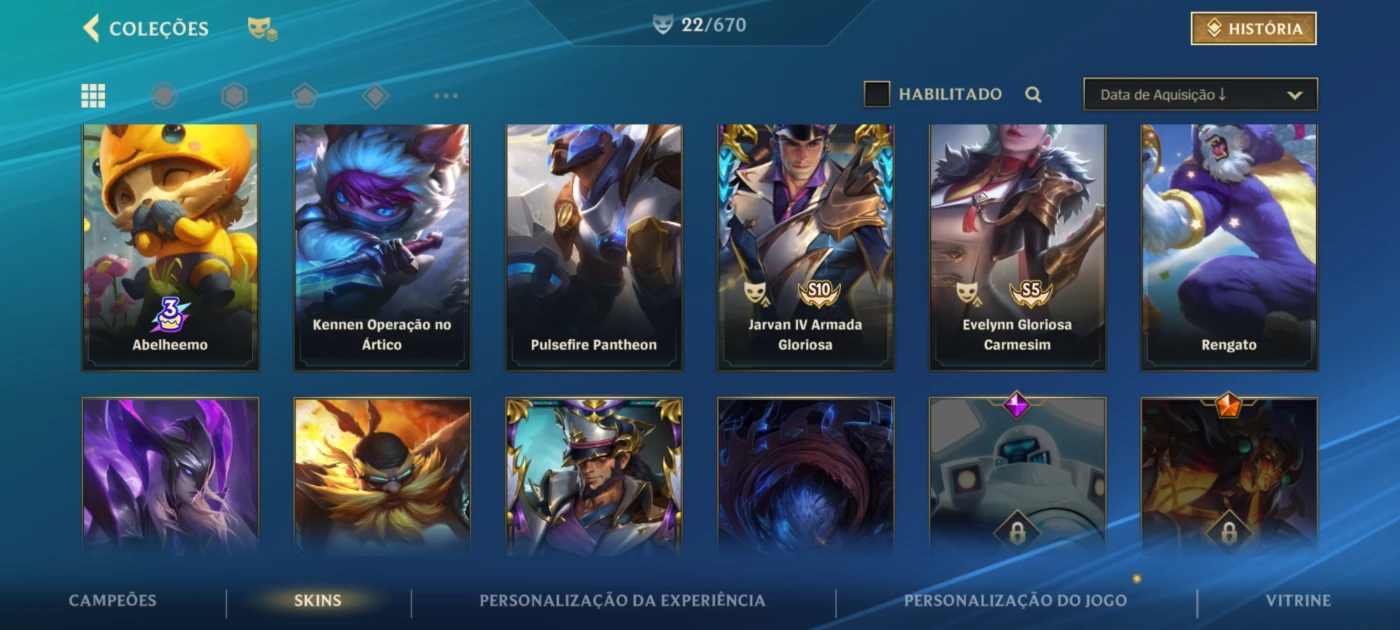Switch to the Campeões tab
Screen dimensions: 1400x630
point(113,601)
